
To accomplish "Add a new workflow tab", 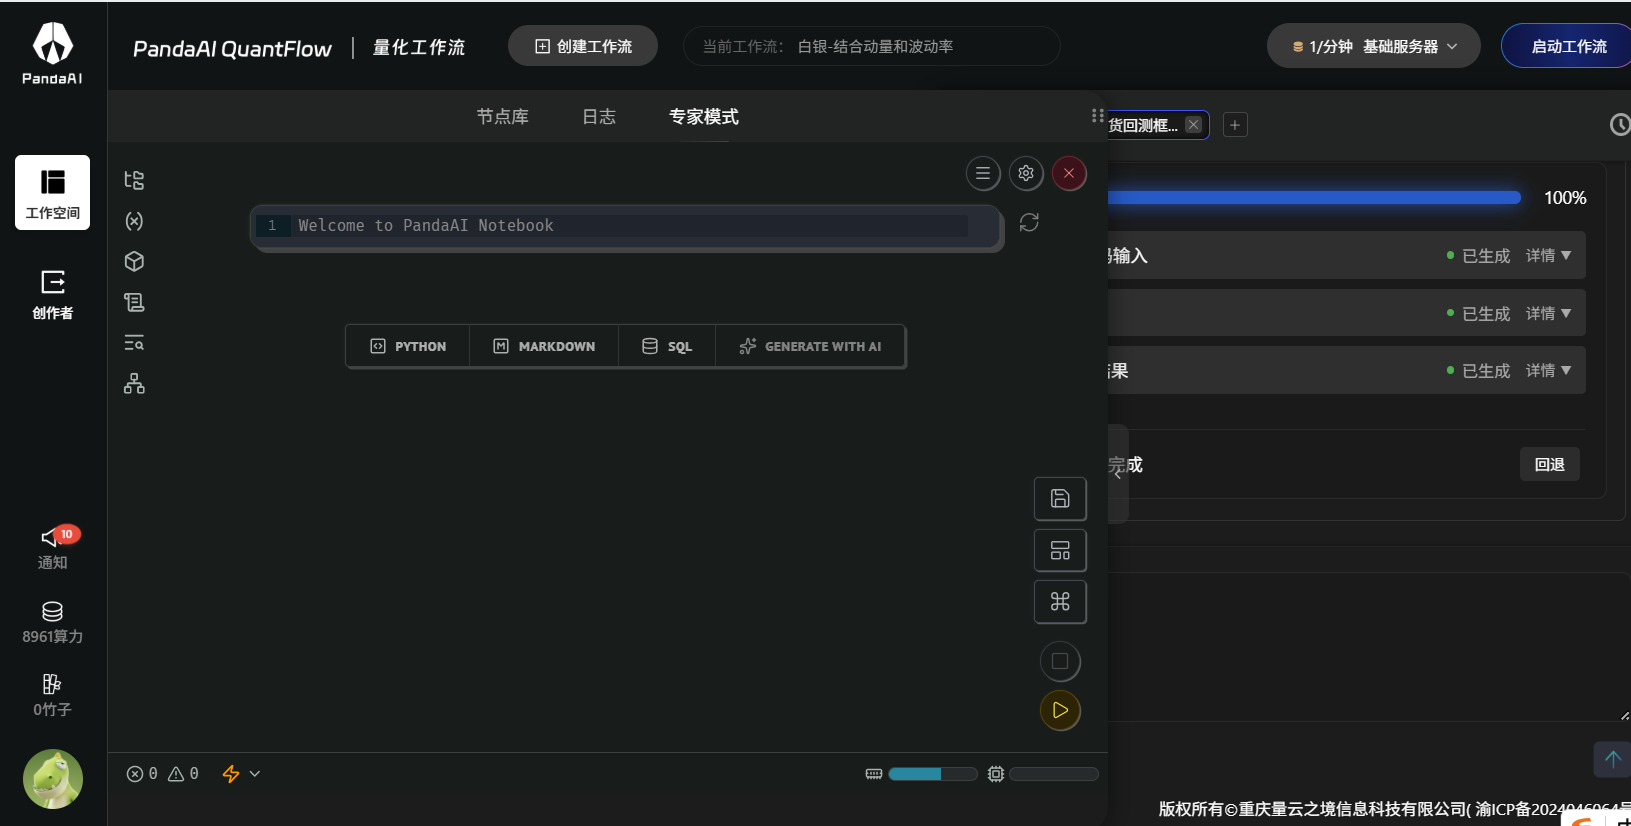I will (x=1235, y=125).
